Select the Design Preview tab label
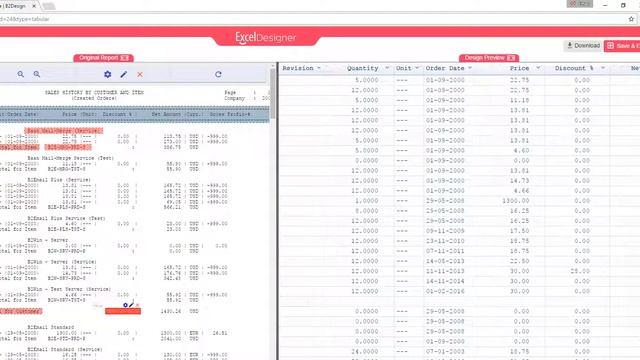The height and width of the screenshot is (360, 640). pyautogui.click(x=484, y=58)
